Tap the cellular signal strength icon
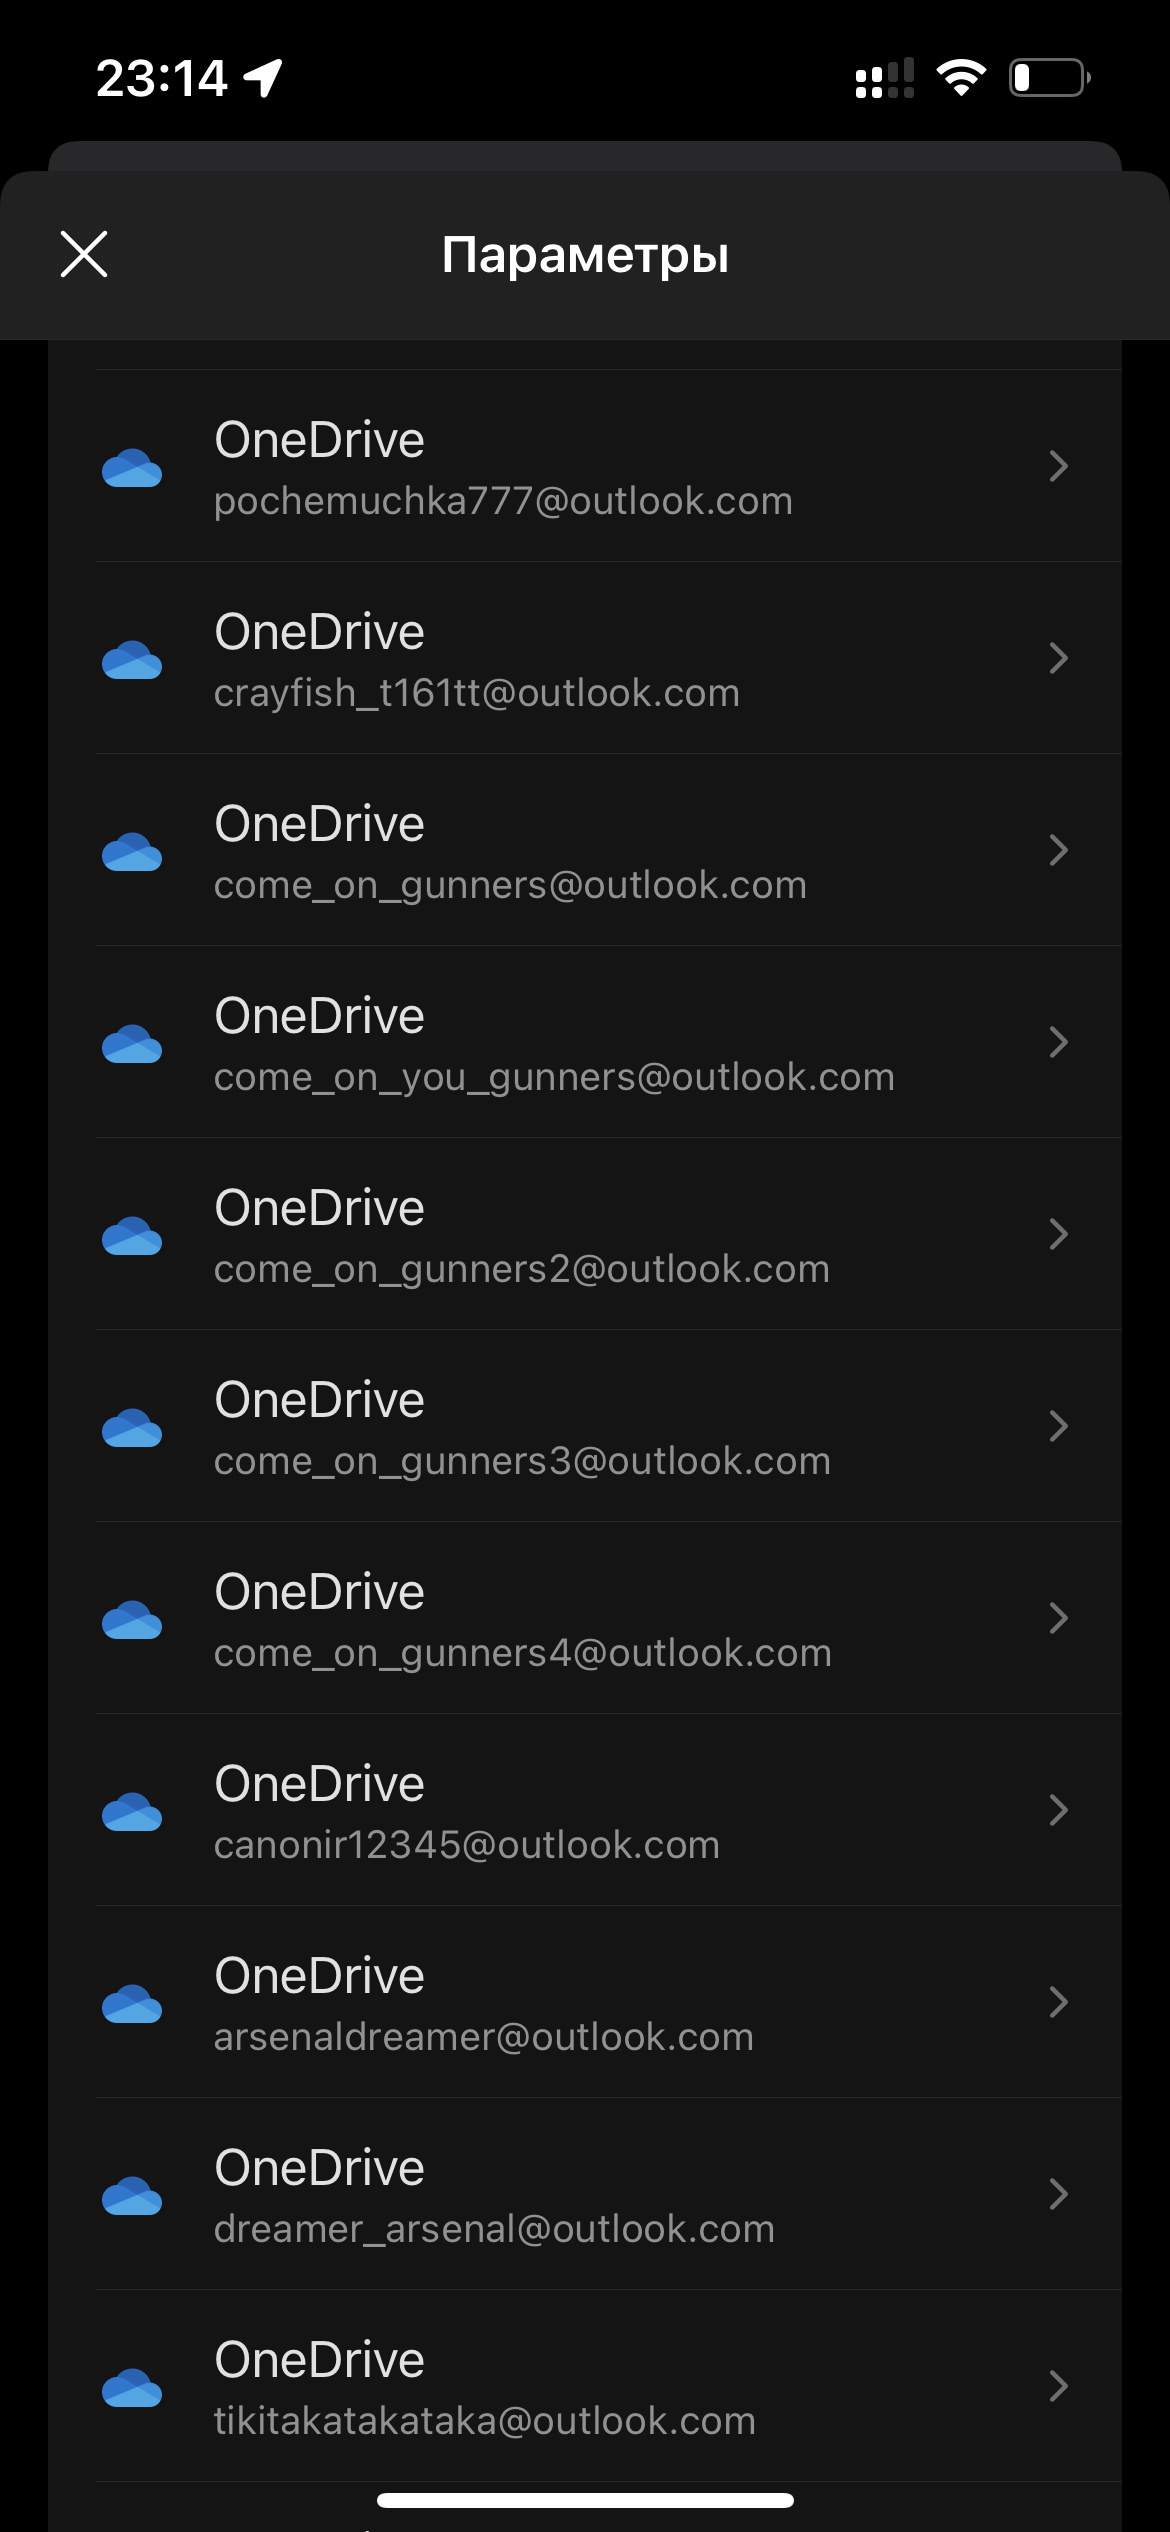 tap(885, 78)
